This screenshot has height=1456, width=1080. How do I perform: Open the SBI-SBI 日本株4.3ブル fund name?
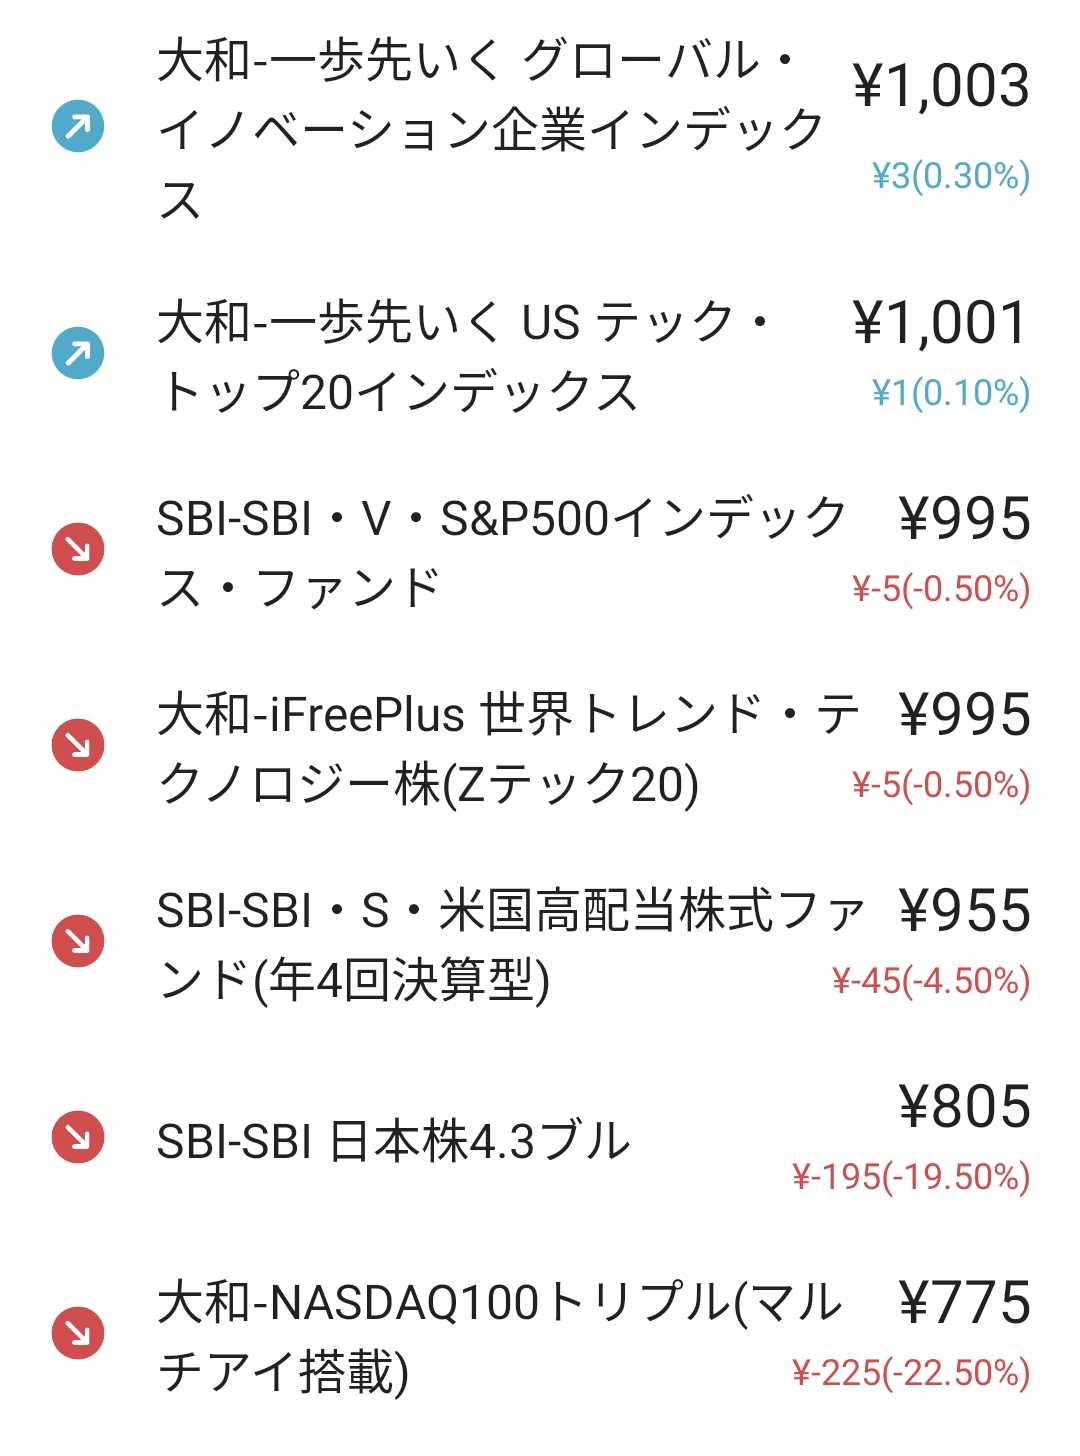tap(393, 1141)
